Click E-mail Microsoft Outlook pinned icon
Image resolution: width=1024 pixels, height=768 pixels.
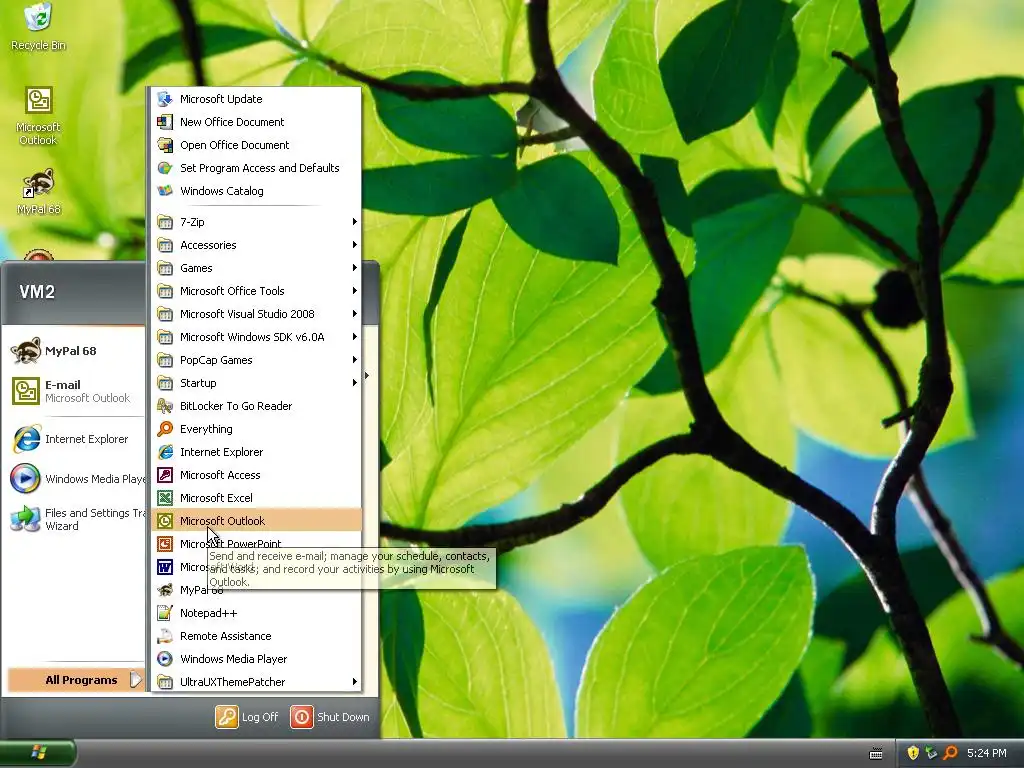click(x=26, y=391)
